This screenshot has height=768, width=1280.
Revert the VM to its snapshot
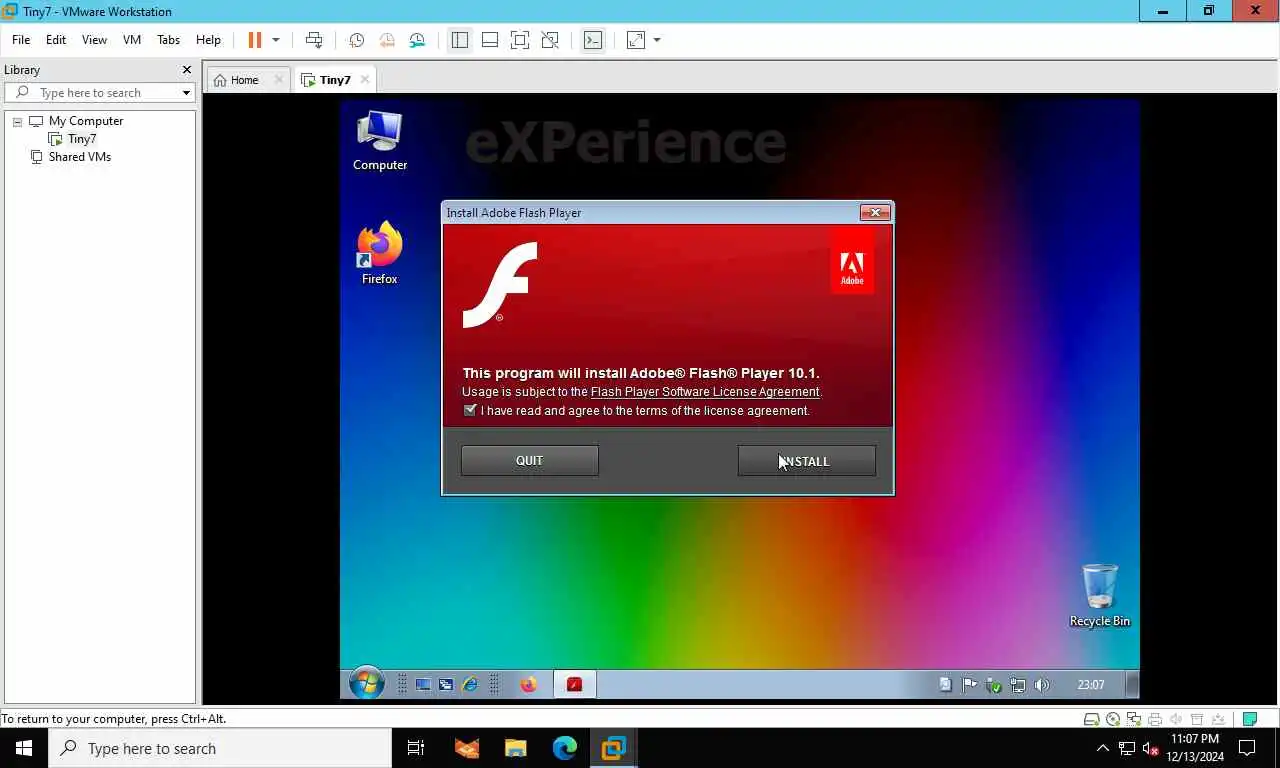(x=386, y=40)
